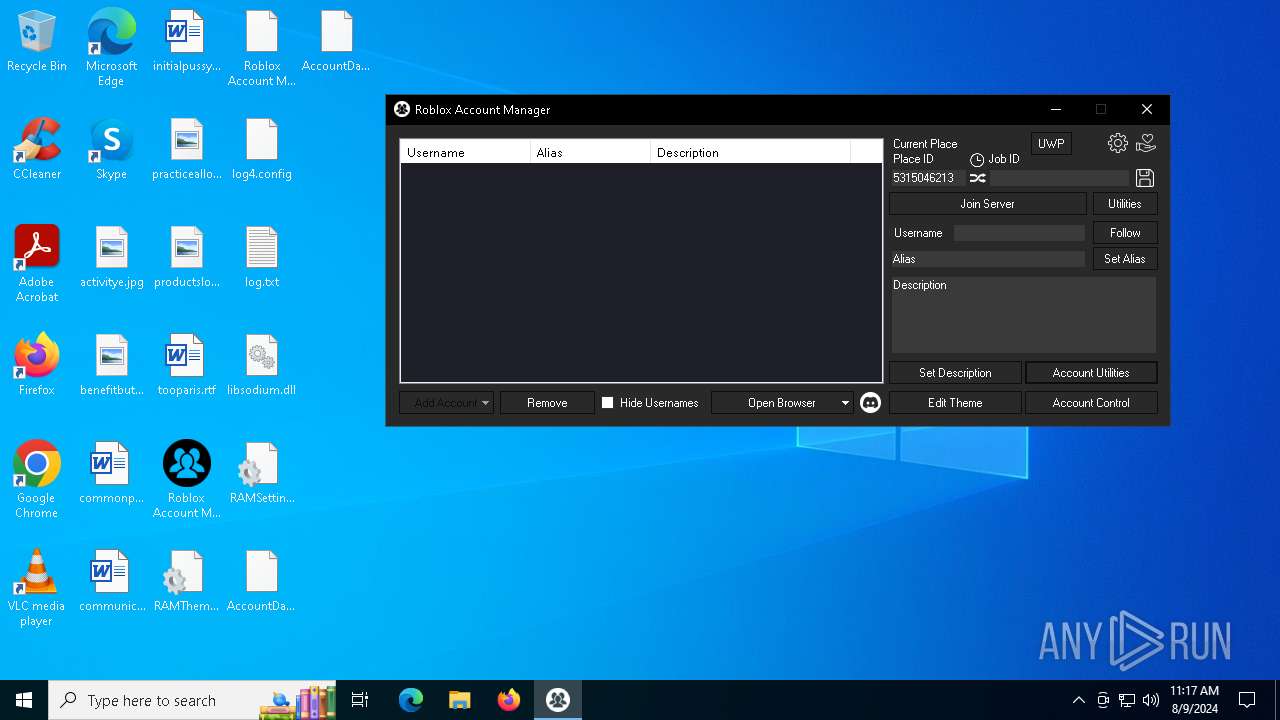The width and height of the screenshot is (1280, 720).
Task: Expand the Open Browser dropdown arrow
Action: coord(845,403)
